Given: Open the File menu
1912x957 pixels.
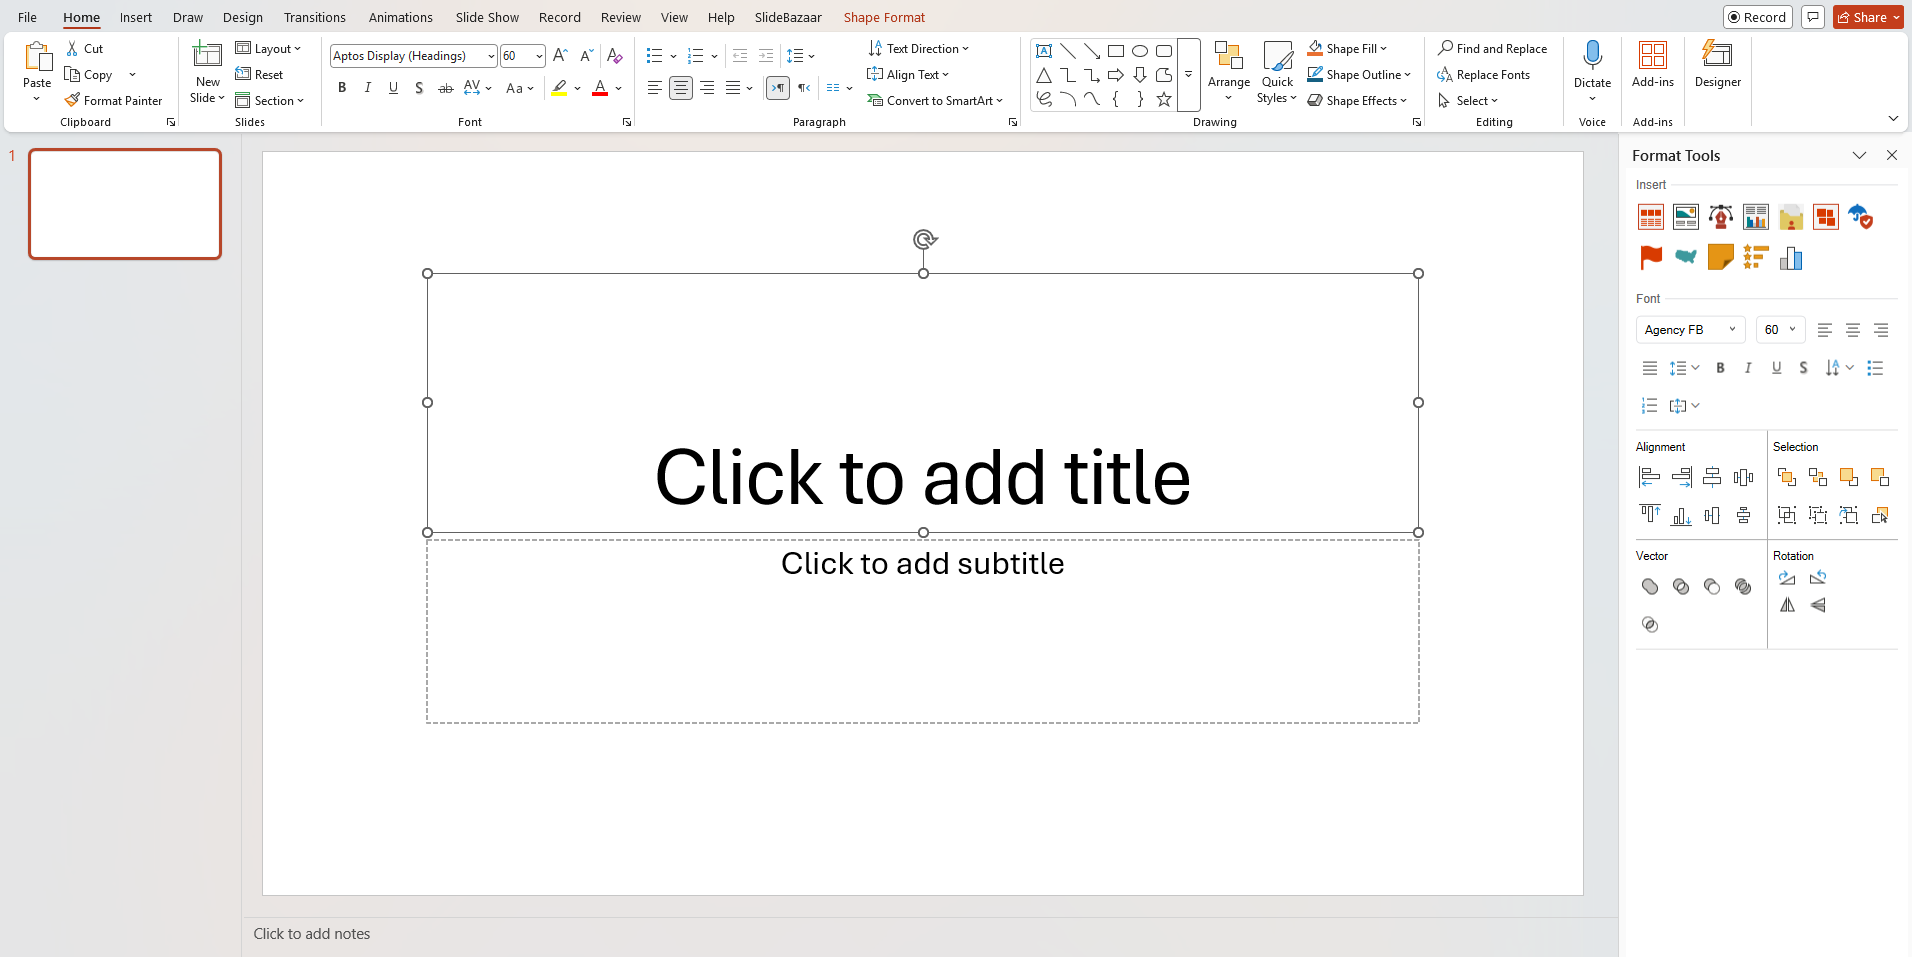Looking at the screenshot, I should tap(27, 17).
